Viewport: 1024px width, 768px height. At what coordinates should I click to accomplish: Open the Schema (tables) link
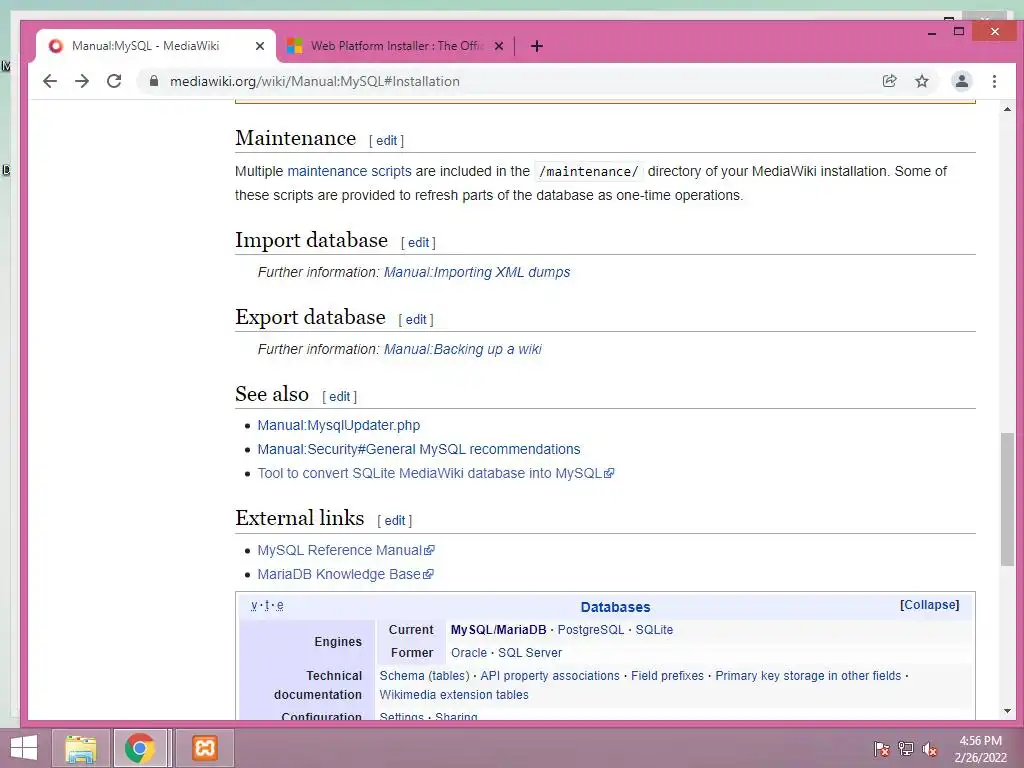tap(424, 675)
